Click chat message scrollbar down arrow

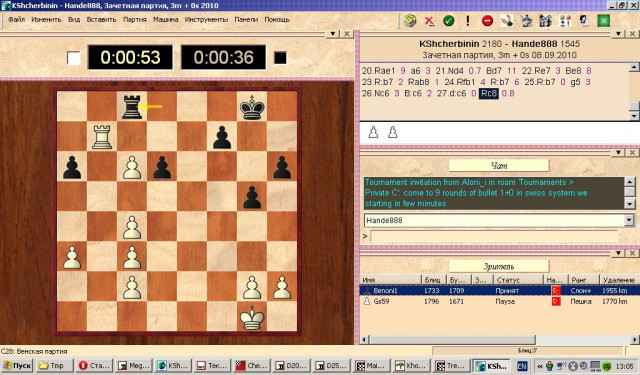click(630, 204)
